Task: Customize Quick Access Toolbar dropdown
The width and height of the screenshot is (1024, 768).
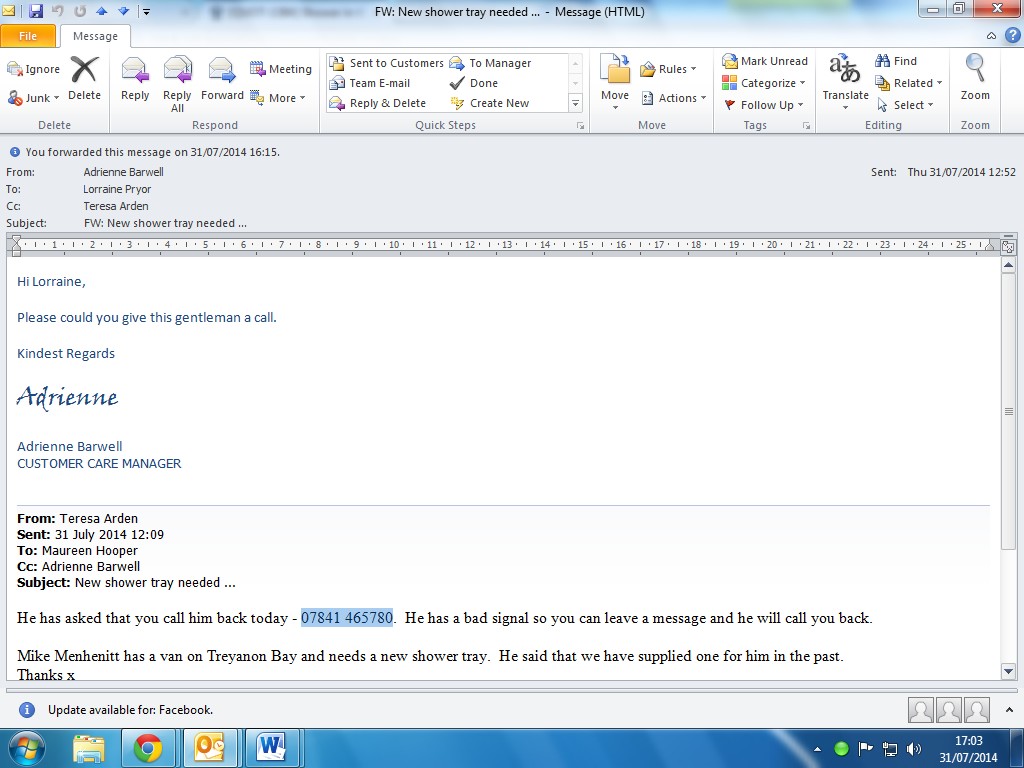Action: (x=146, y=11)
